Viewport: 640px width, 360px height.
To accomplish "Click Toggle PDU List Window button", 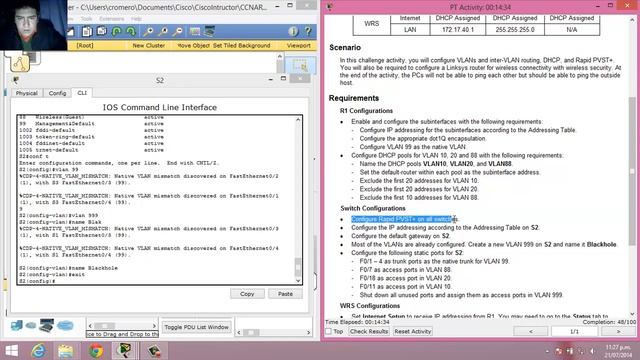I will tap(196, 327).
